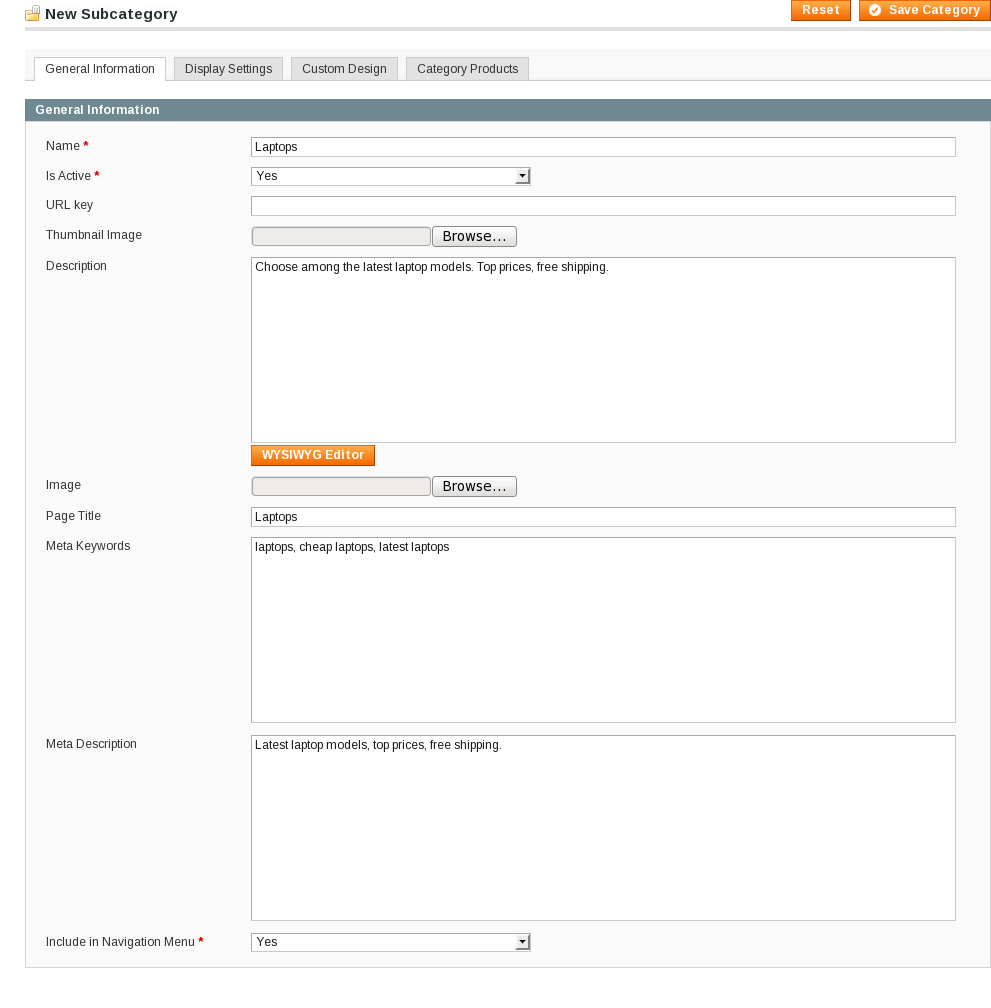991x1008 pixels.
Task: Click Browse for the Thumbnail Image
Action: click(x=474, y=237)
